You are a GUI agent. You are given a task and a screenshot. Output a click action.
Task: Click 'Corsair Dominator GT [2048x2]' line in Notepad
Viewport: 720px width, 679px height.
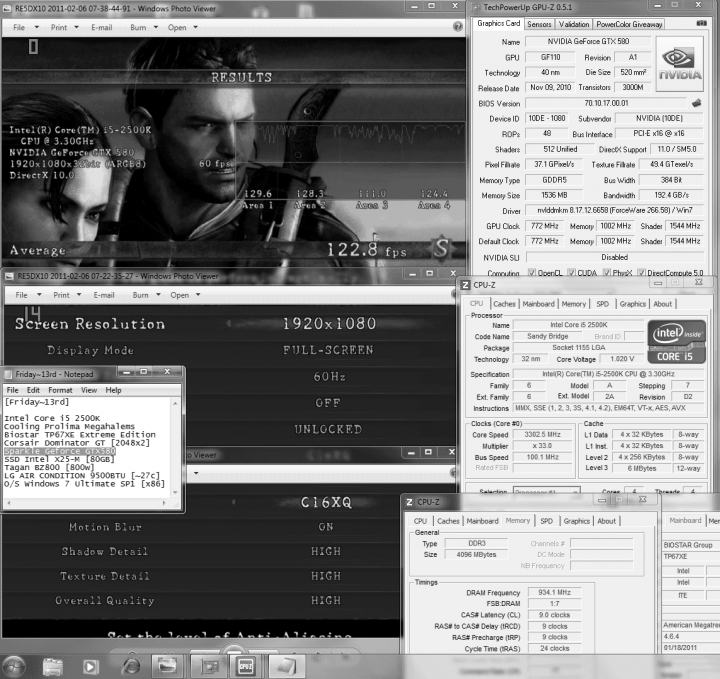click(77, 443)
